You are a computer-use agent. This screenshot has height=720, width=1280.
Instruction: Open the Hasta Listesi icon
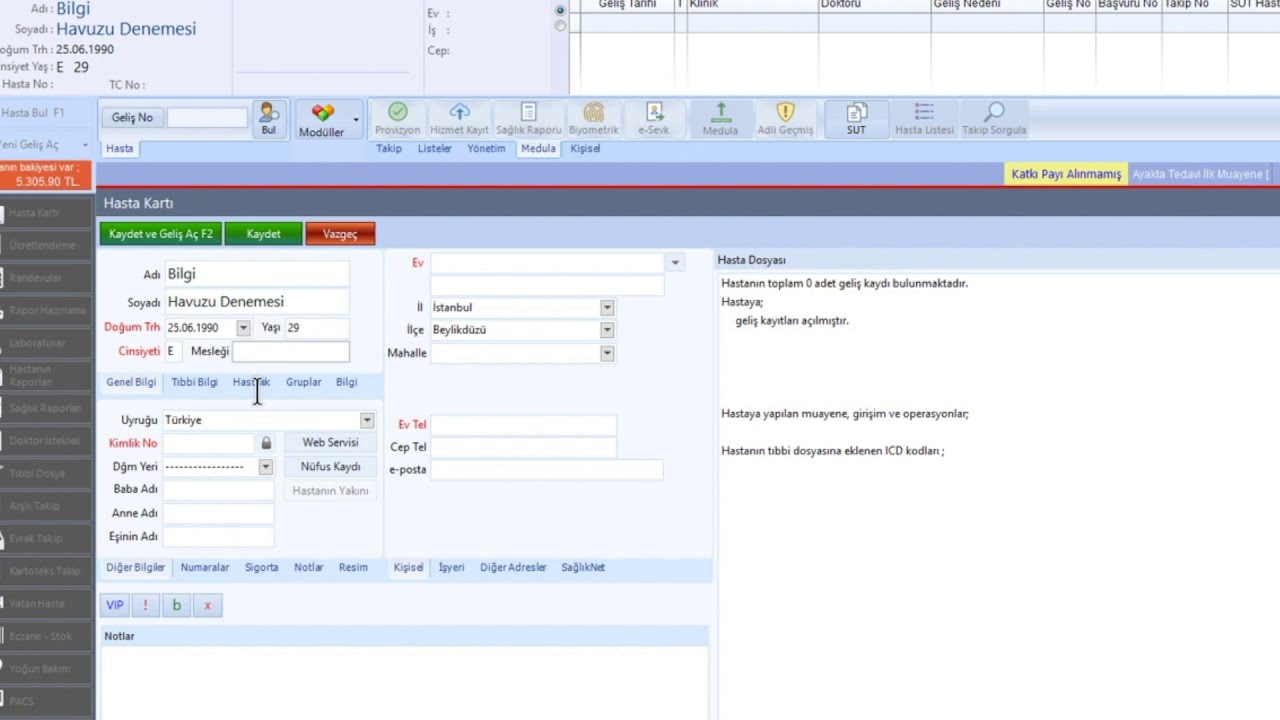coord(924,119)
